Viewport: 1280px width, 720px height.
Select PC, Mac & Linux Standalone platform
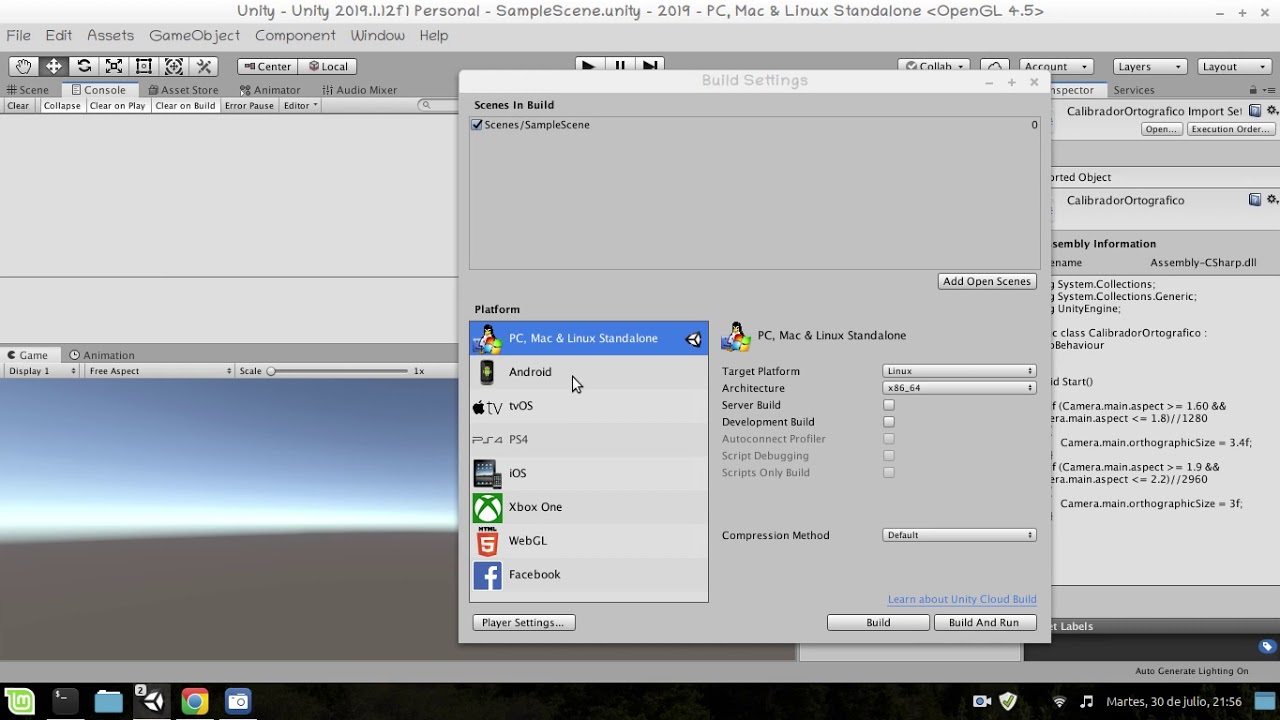click(x=589, y=338)
